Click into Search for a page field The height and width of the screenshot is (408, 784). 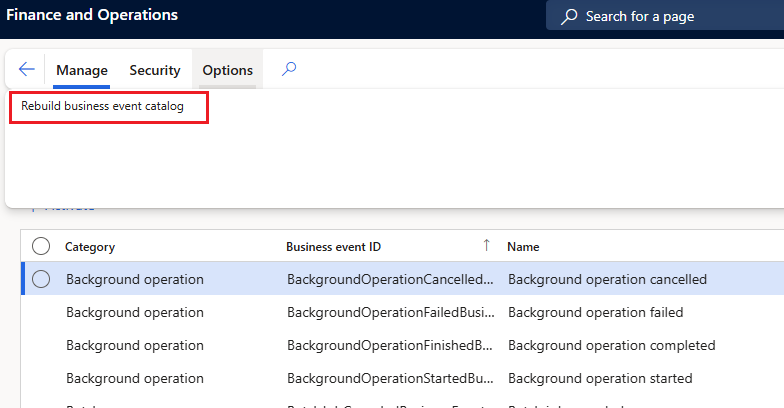(x=665, y=16)
